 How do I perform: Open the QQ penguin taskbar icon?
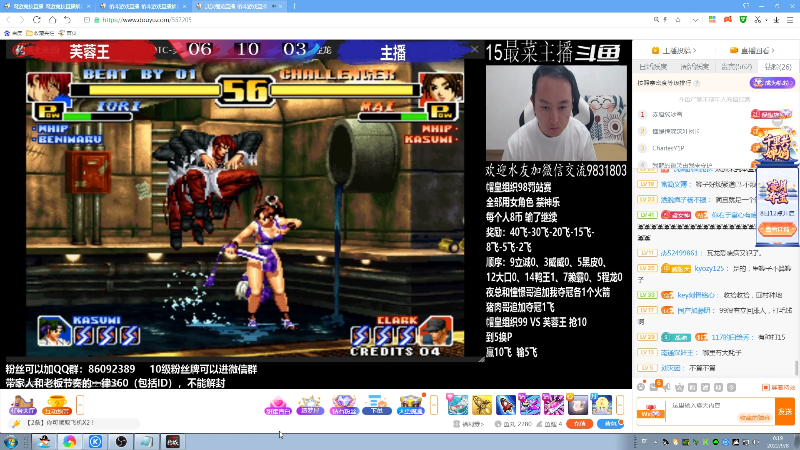[x=44, y=441]
